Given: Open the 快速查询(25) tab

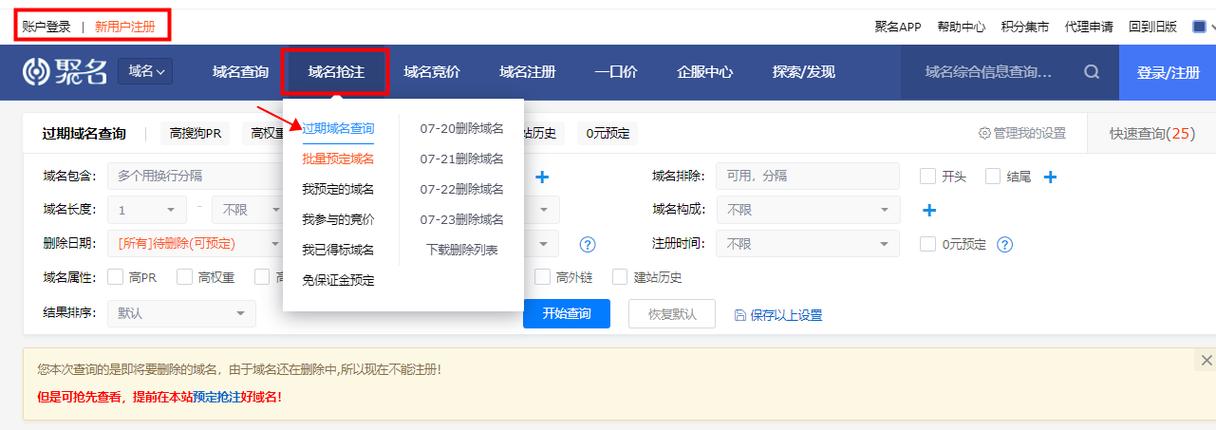Looking at the screenshot, I should (1152, 133).
